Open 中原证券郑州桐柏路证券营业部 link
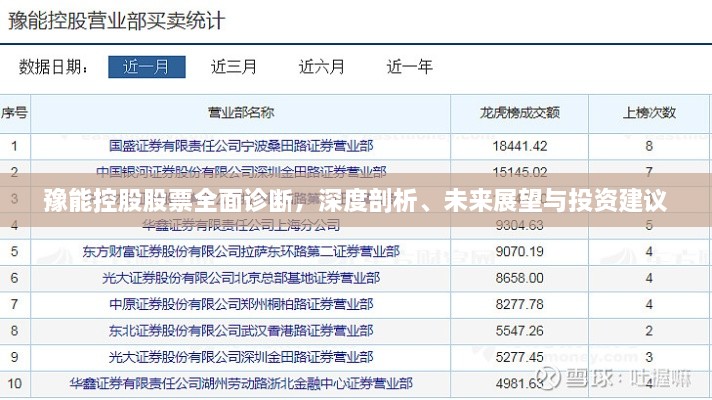 coord(241,304)
